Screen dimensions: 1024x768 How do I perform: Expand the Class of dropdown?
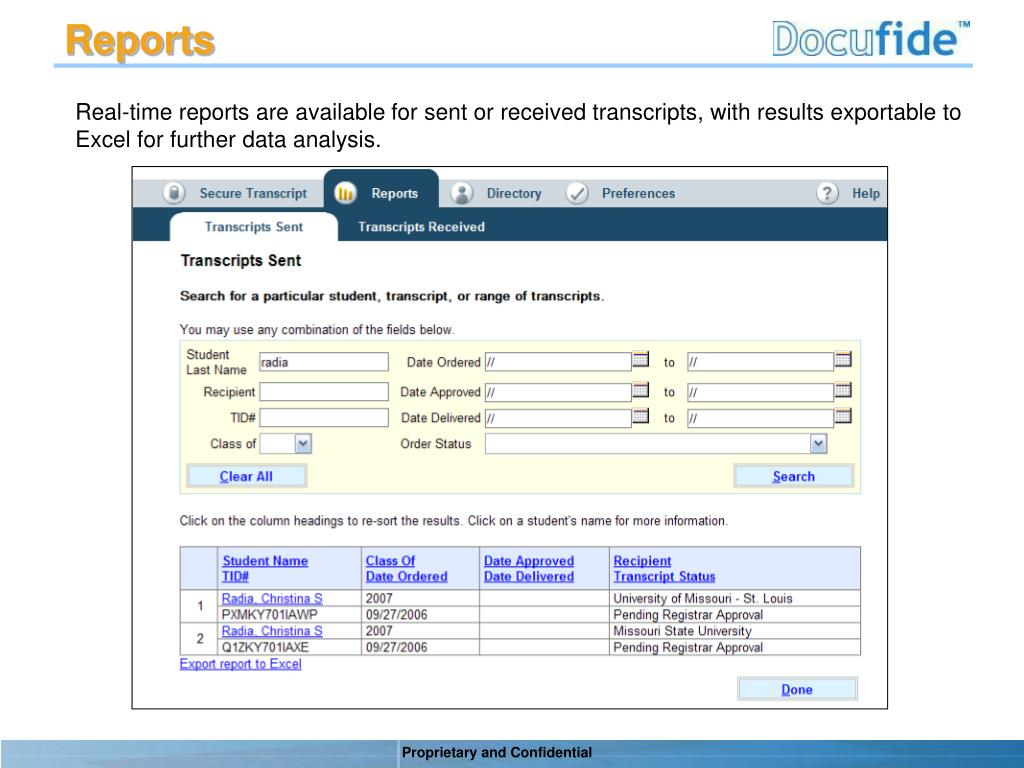point(302,444)
